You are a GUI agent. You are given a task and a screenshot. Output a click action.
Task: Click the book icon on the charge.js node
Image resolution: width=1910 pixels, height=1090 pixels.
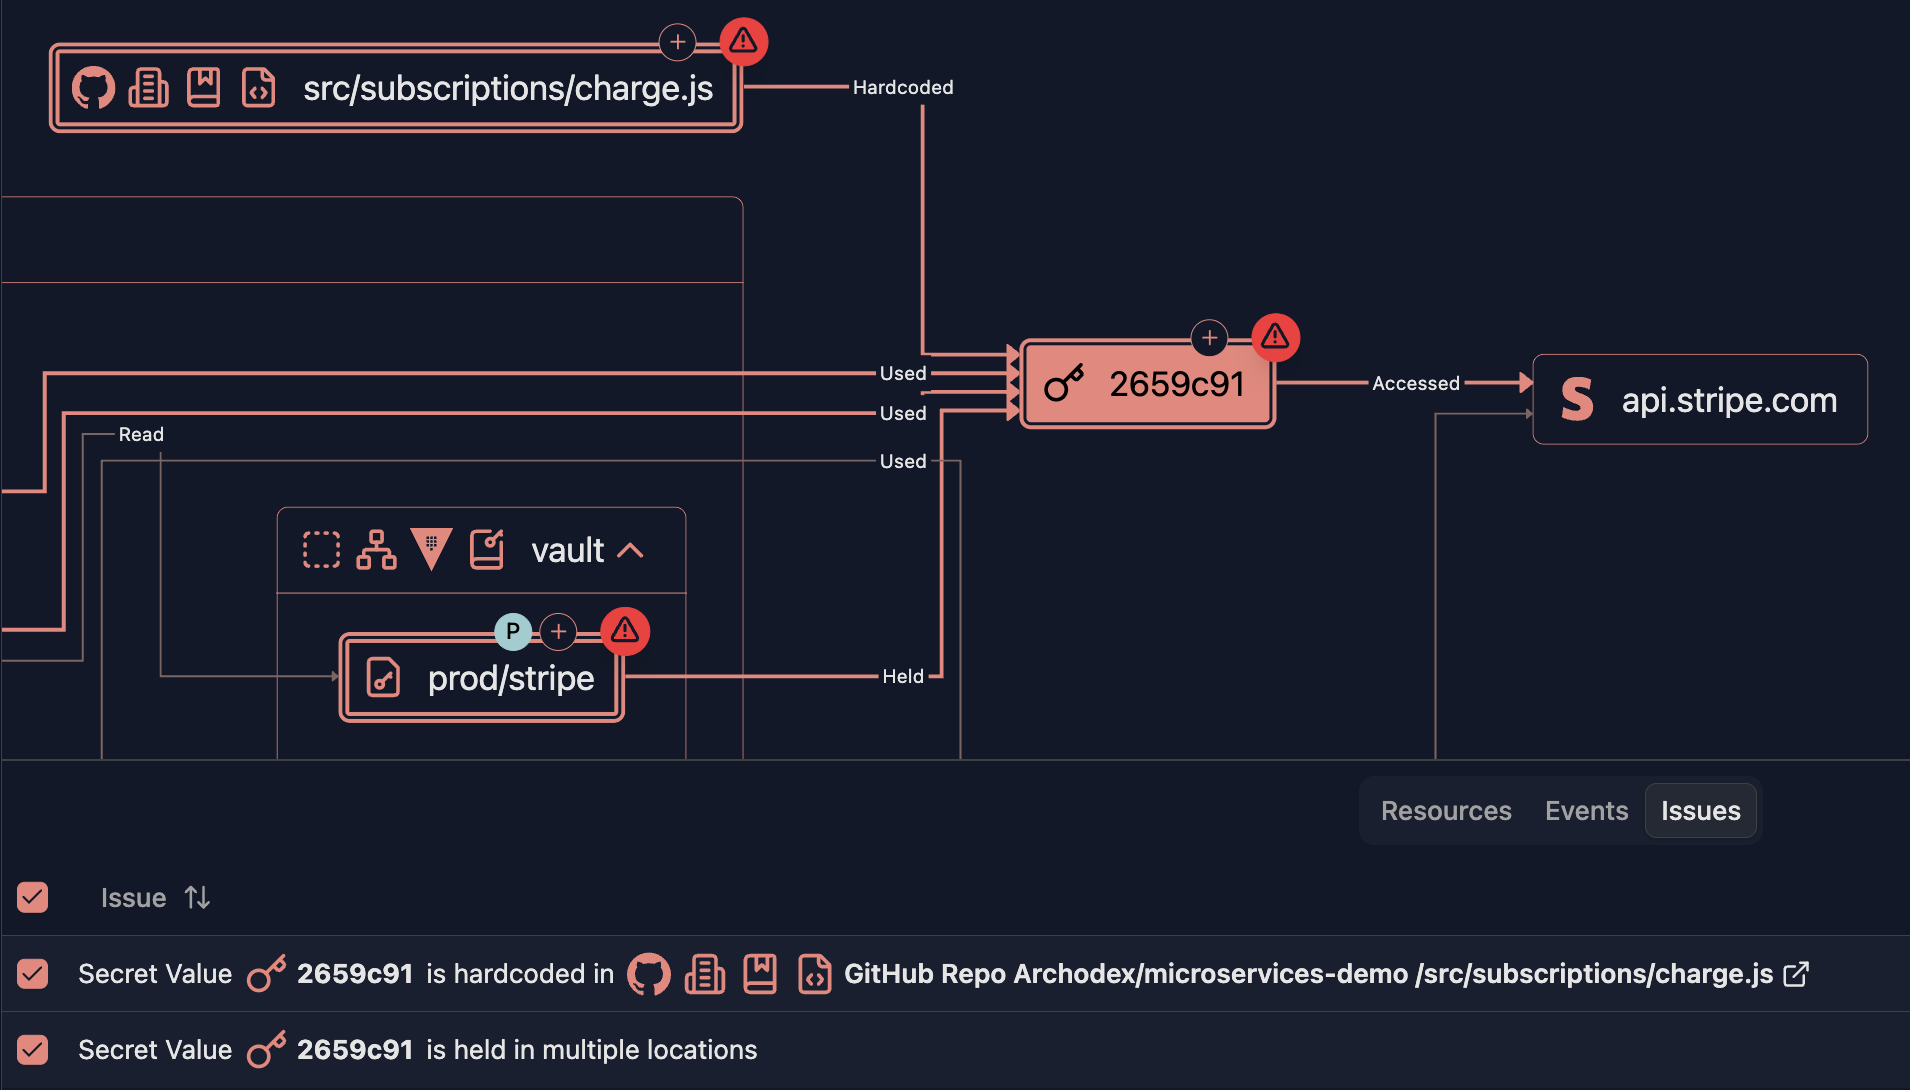click(x=203, y=88)
